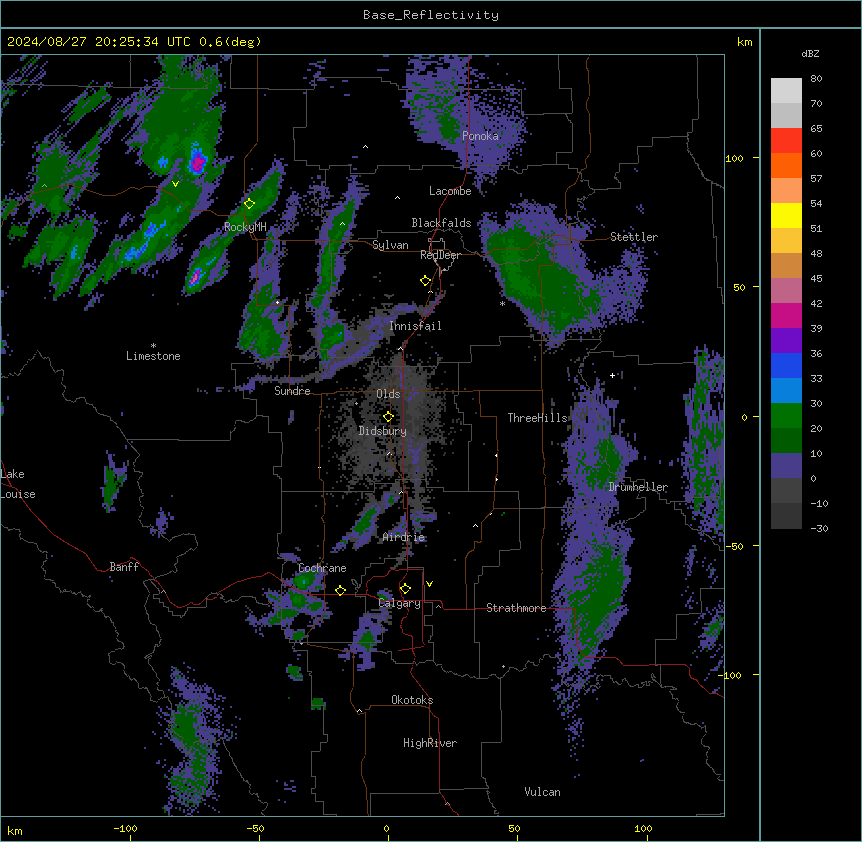
Task: Click the Cochrane label
Action: click(322, 568)
